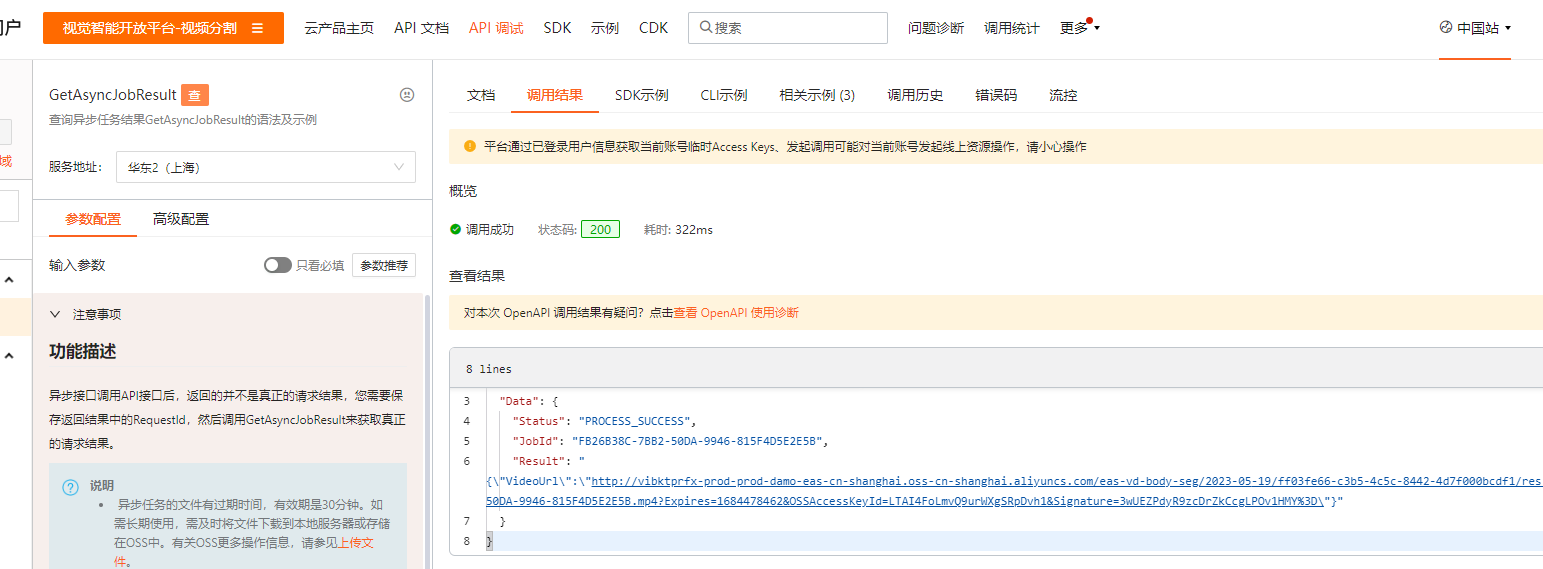This screenshot has width=1543, height=569.
Task: Click the help icon beside 说明
Action: 70,487
